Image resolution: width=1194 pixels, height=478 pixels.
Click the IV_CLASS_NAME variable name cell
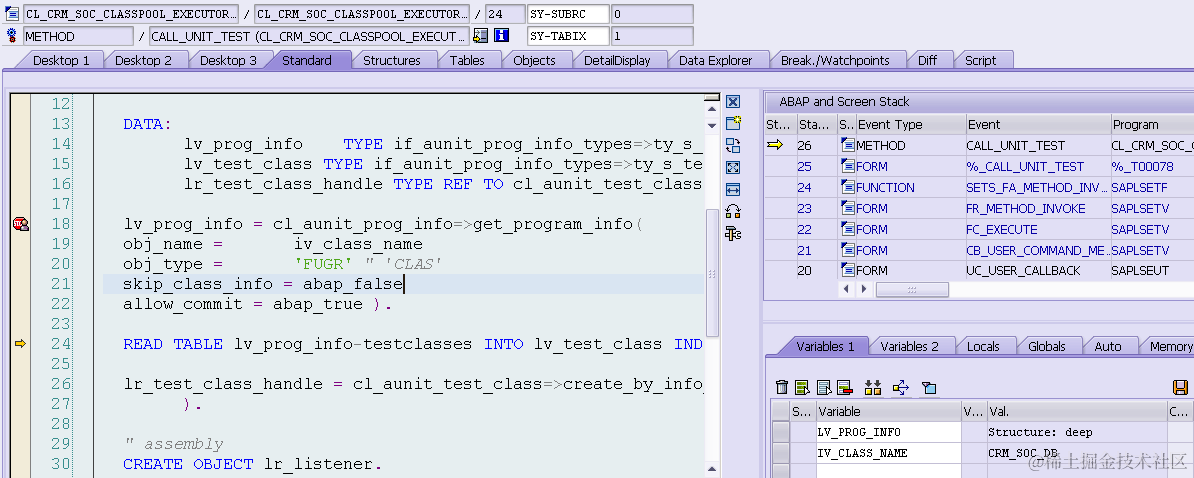coord(889,453)
